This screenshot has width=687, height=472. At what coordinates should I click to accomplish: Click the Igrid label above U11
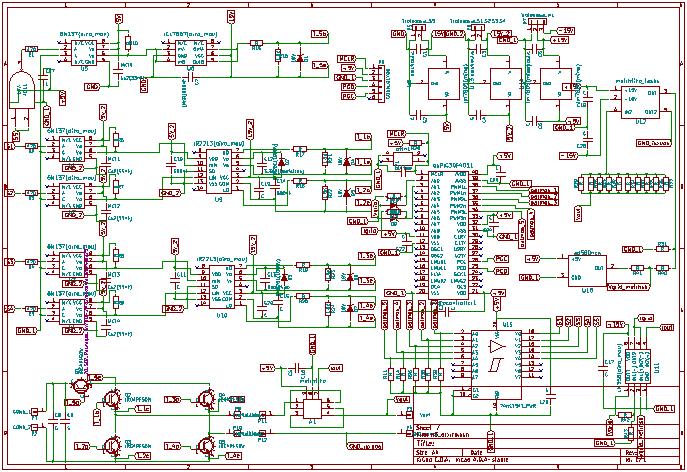647,318
